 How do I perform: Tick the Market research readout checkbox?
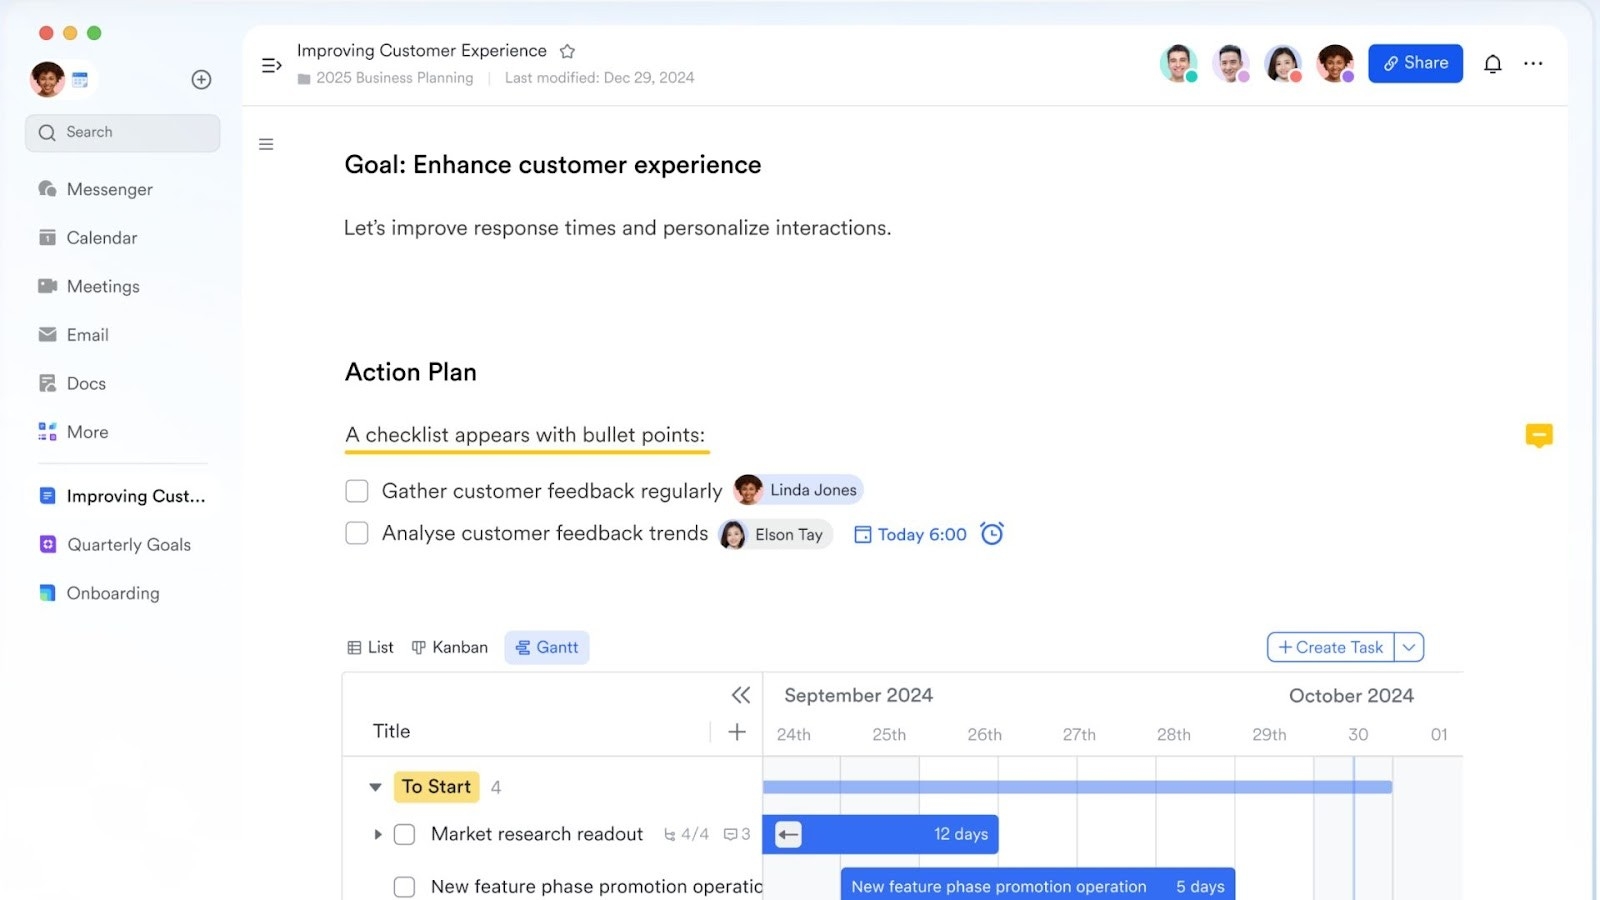coord(404,834)
